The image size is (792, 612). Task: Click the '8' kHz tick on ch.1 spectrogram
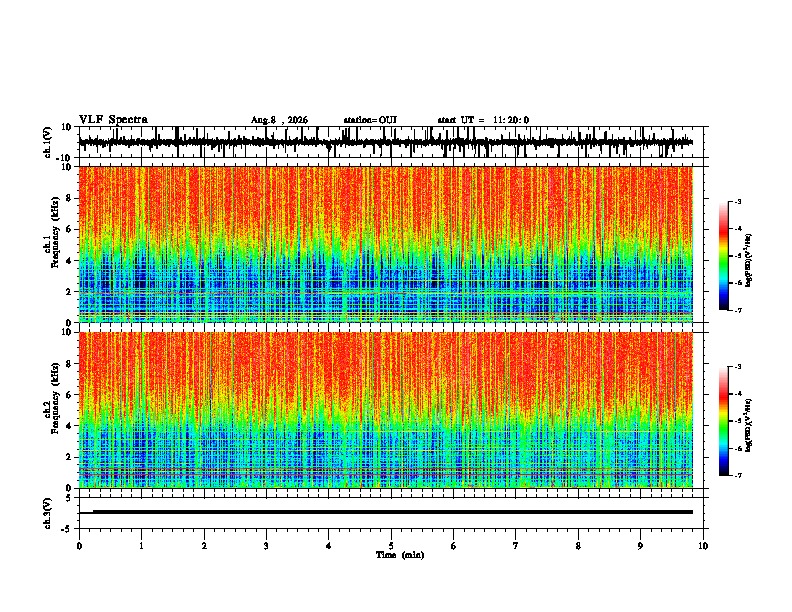pos(69,198)
